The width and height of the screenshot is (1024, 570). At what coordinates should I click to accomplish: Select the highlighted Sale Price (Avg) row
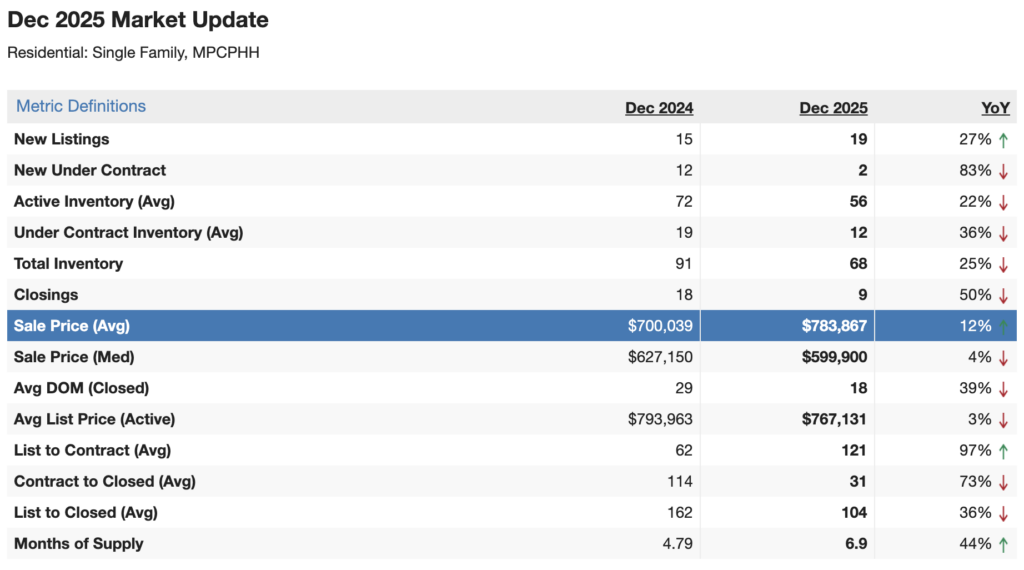72,326
